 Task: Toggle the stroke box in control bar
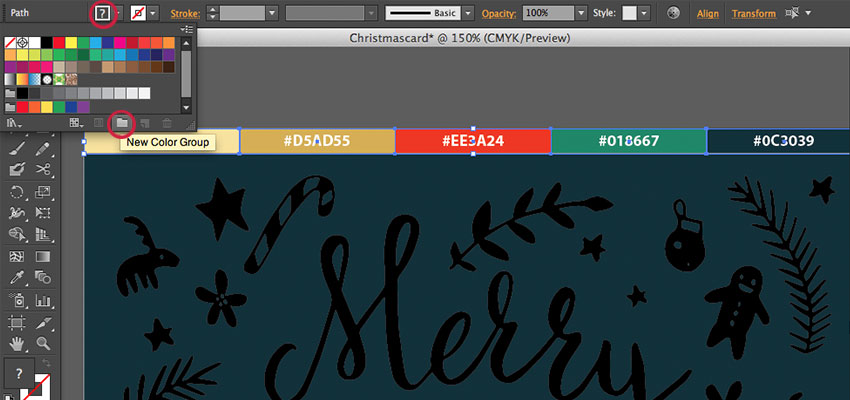click(x=140, y=14)
